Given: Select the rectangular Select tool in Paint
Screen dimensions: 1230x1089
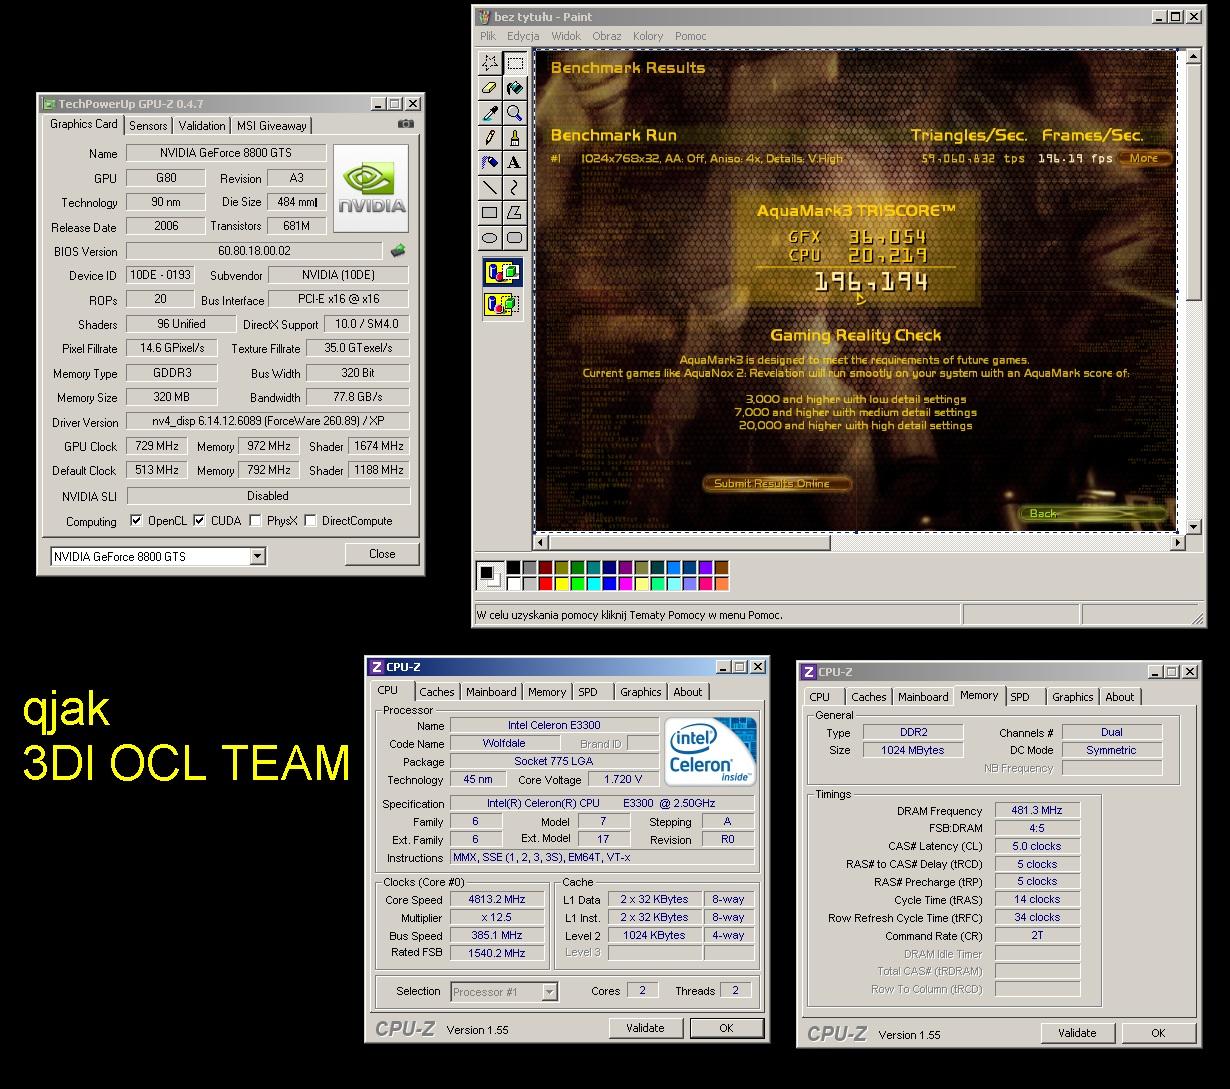Looking at the screenshot, I should click(x=514, y=63).
